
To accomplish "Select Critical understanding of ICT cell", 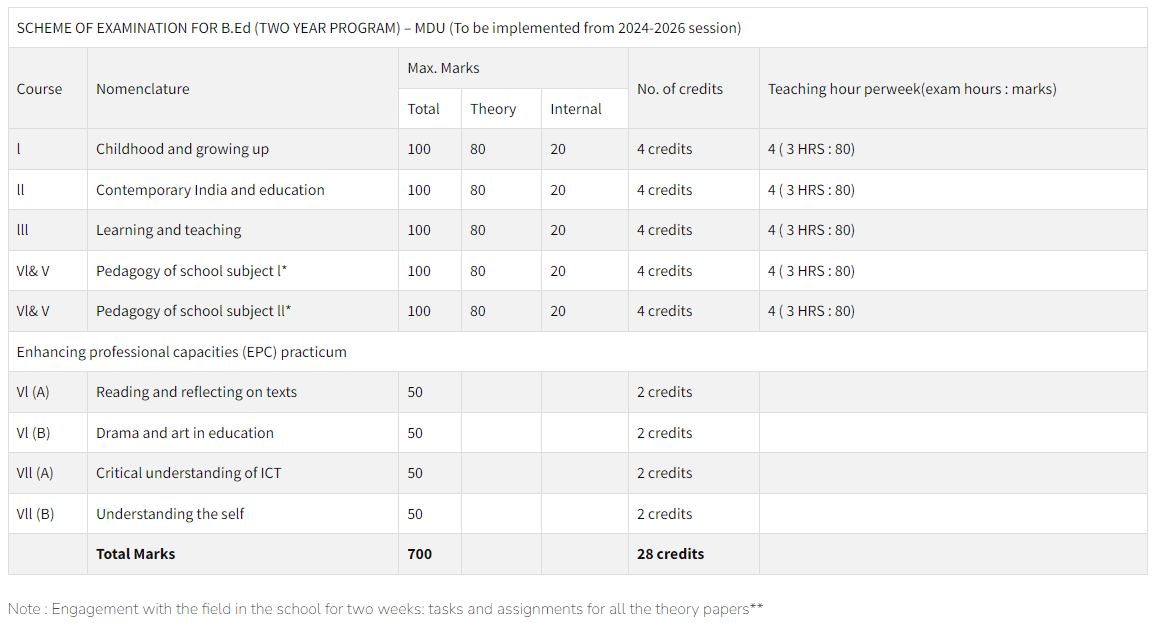I will (242, 473).
